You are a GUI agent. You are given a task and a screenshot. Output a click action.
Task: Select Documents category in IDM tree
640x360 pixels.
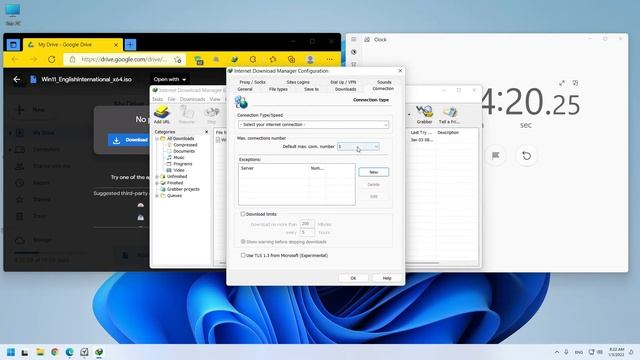pyautogui.click(x=184, y=151)
